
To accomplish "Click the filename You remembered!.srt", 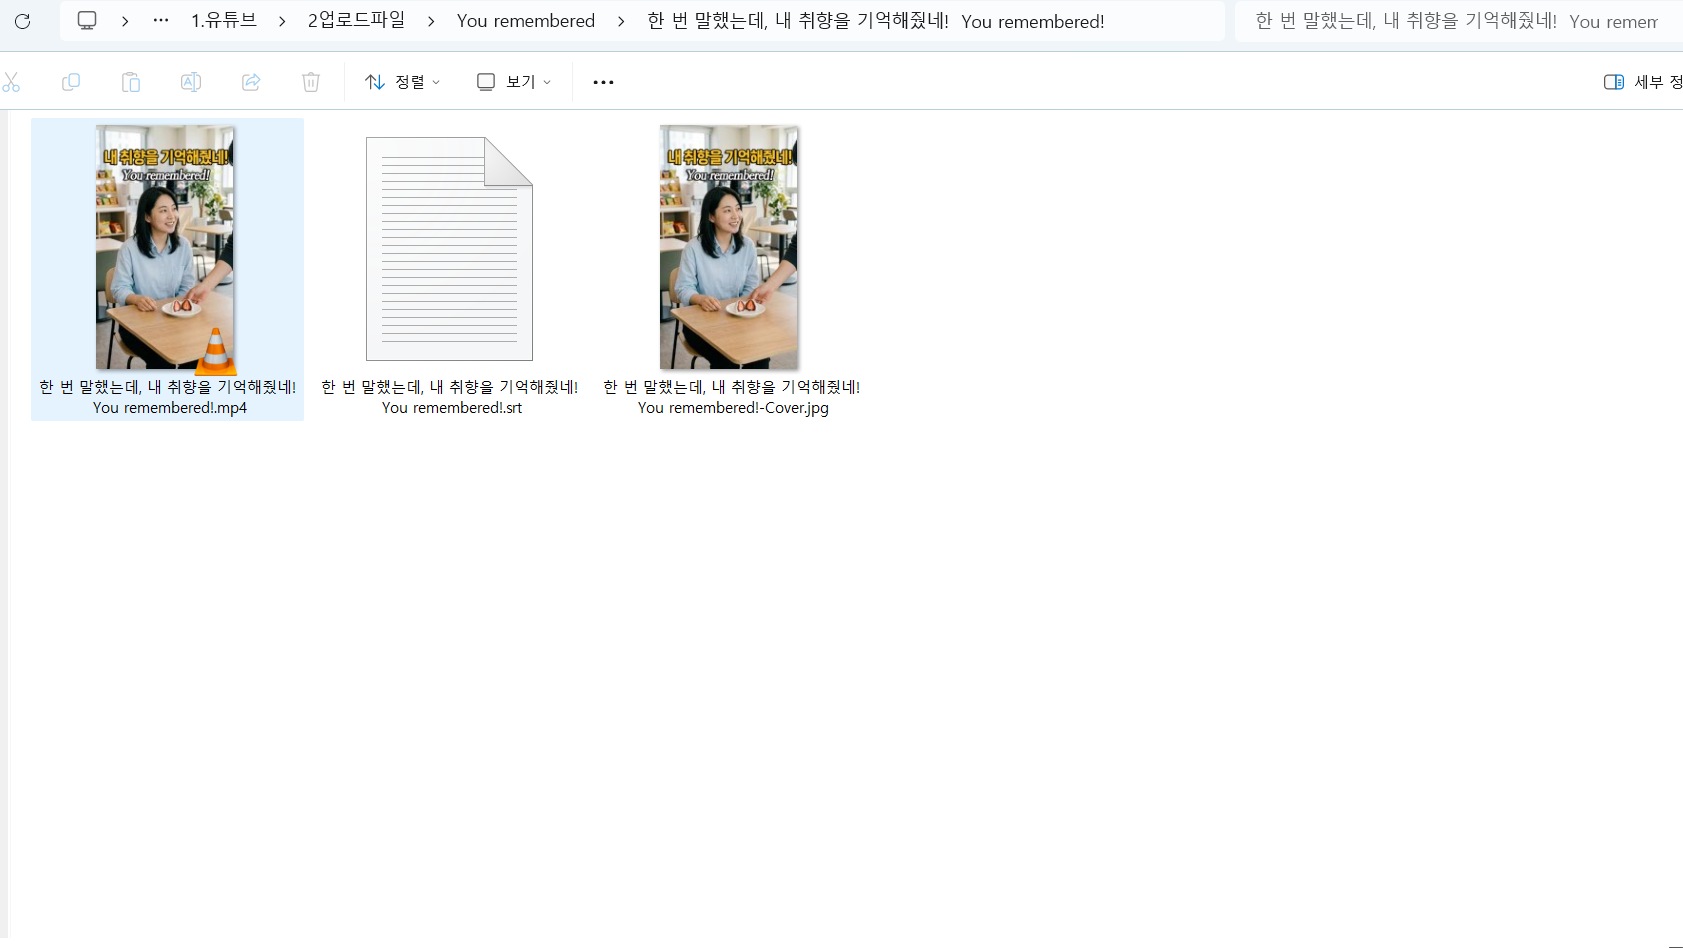I will click(x=450, y=397).
